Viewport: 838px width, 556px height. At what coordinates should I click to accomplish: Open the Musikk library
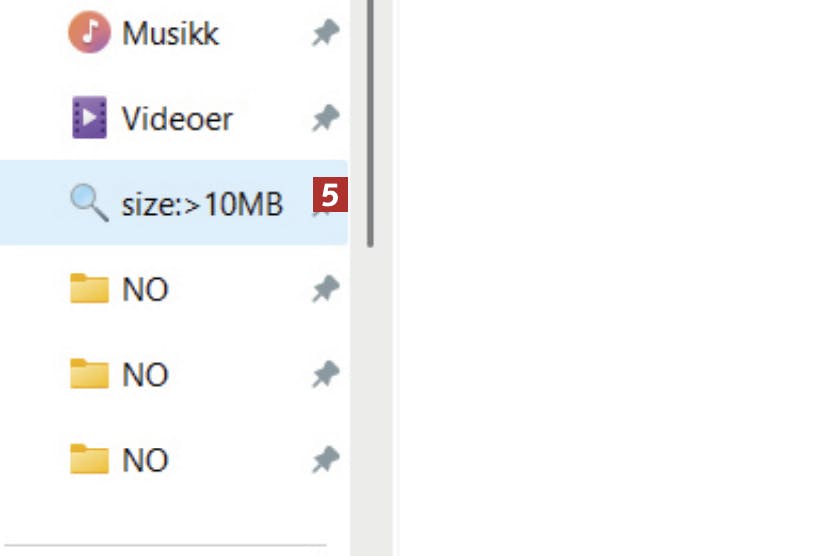click(x=170, y=33)
